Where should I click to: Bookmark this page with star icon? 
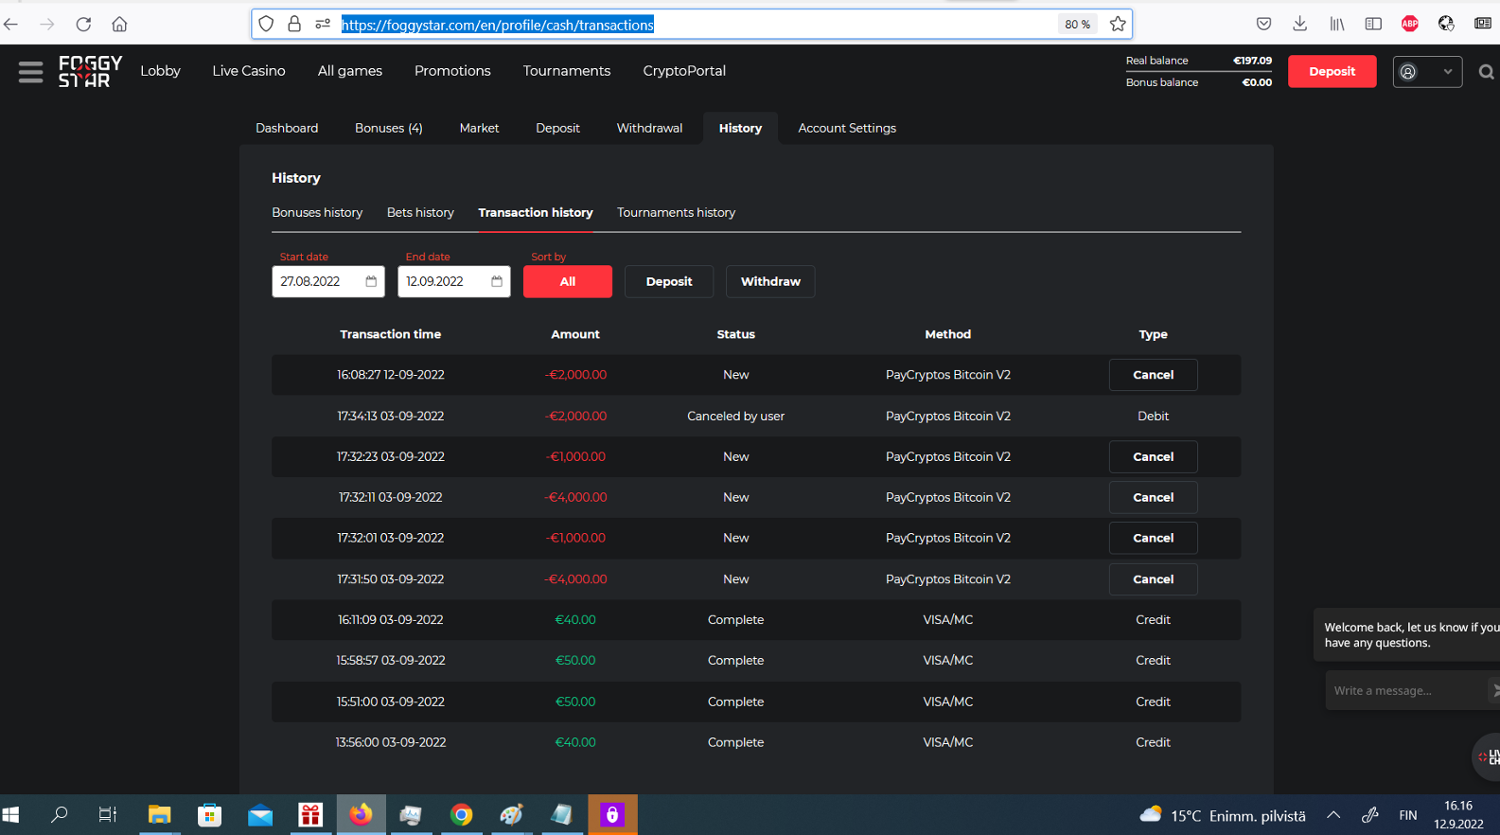click(1118, 24)
